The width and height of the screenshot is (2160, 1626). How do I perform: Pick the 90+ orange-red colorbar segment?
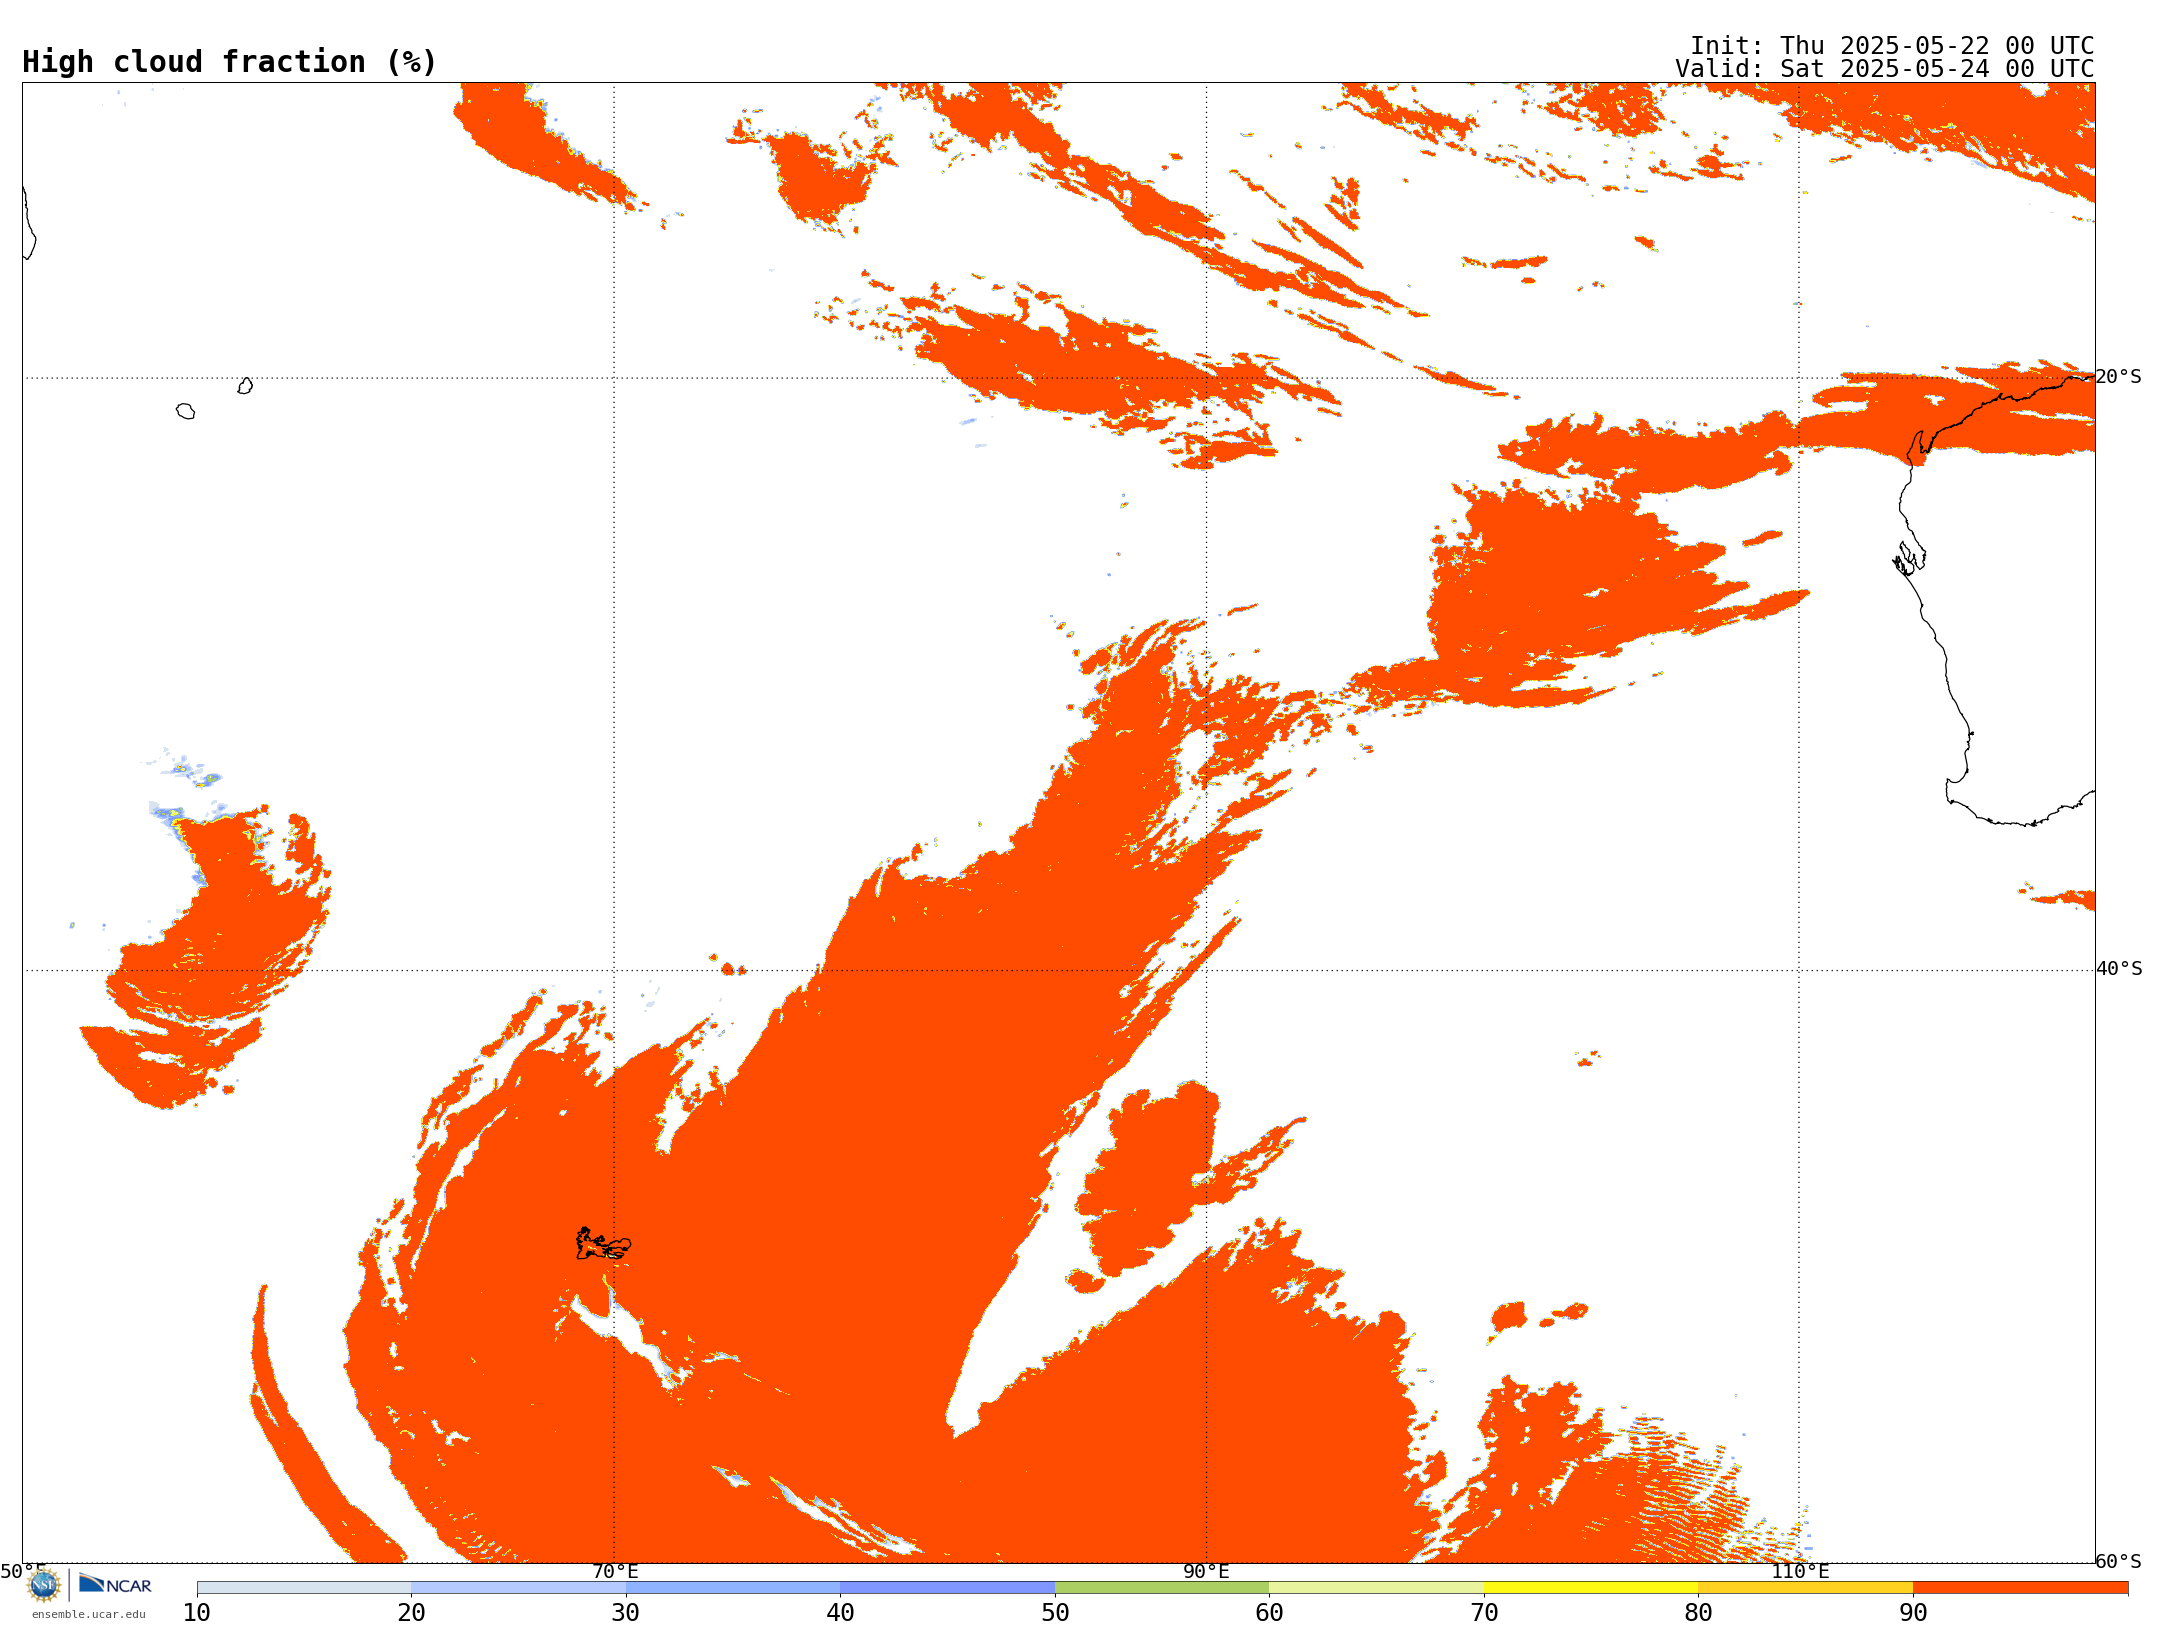[2020, 1588]
